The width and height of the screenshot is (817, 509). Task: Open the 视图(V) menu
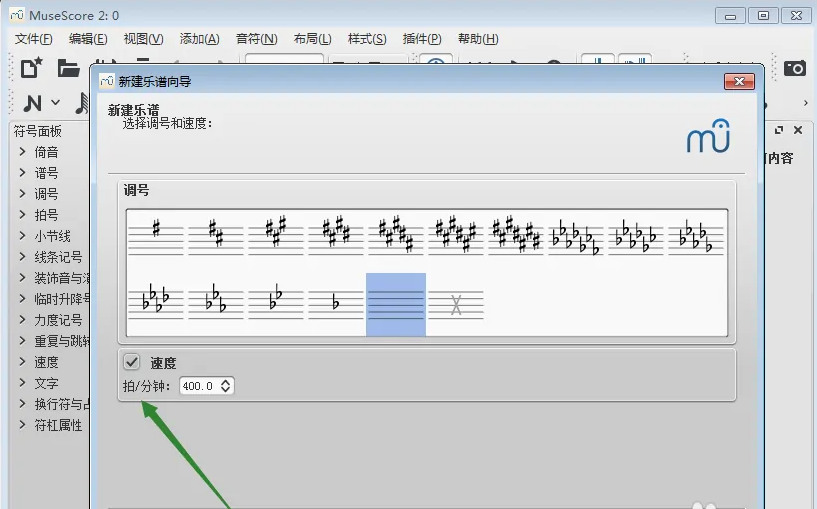[143, 39]
